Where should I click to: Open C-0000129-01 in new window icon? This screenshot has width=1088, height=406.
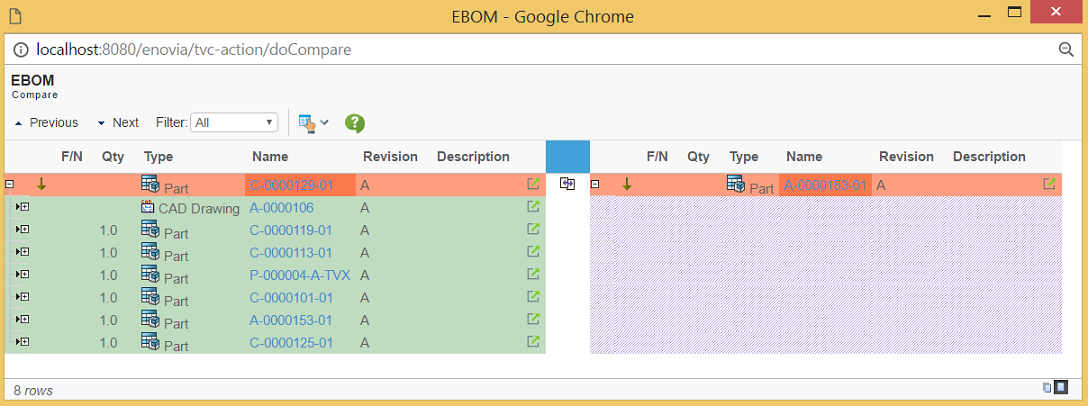pyautogui.click(x=533, y=184)
